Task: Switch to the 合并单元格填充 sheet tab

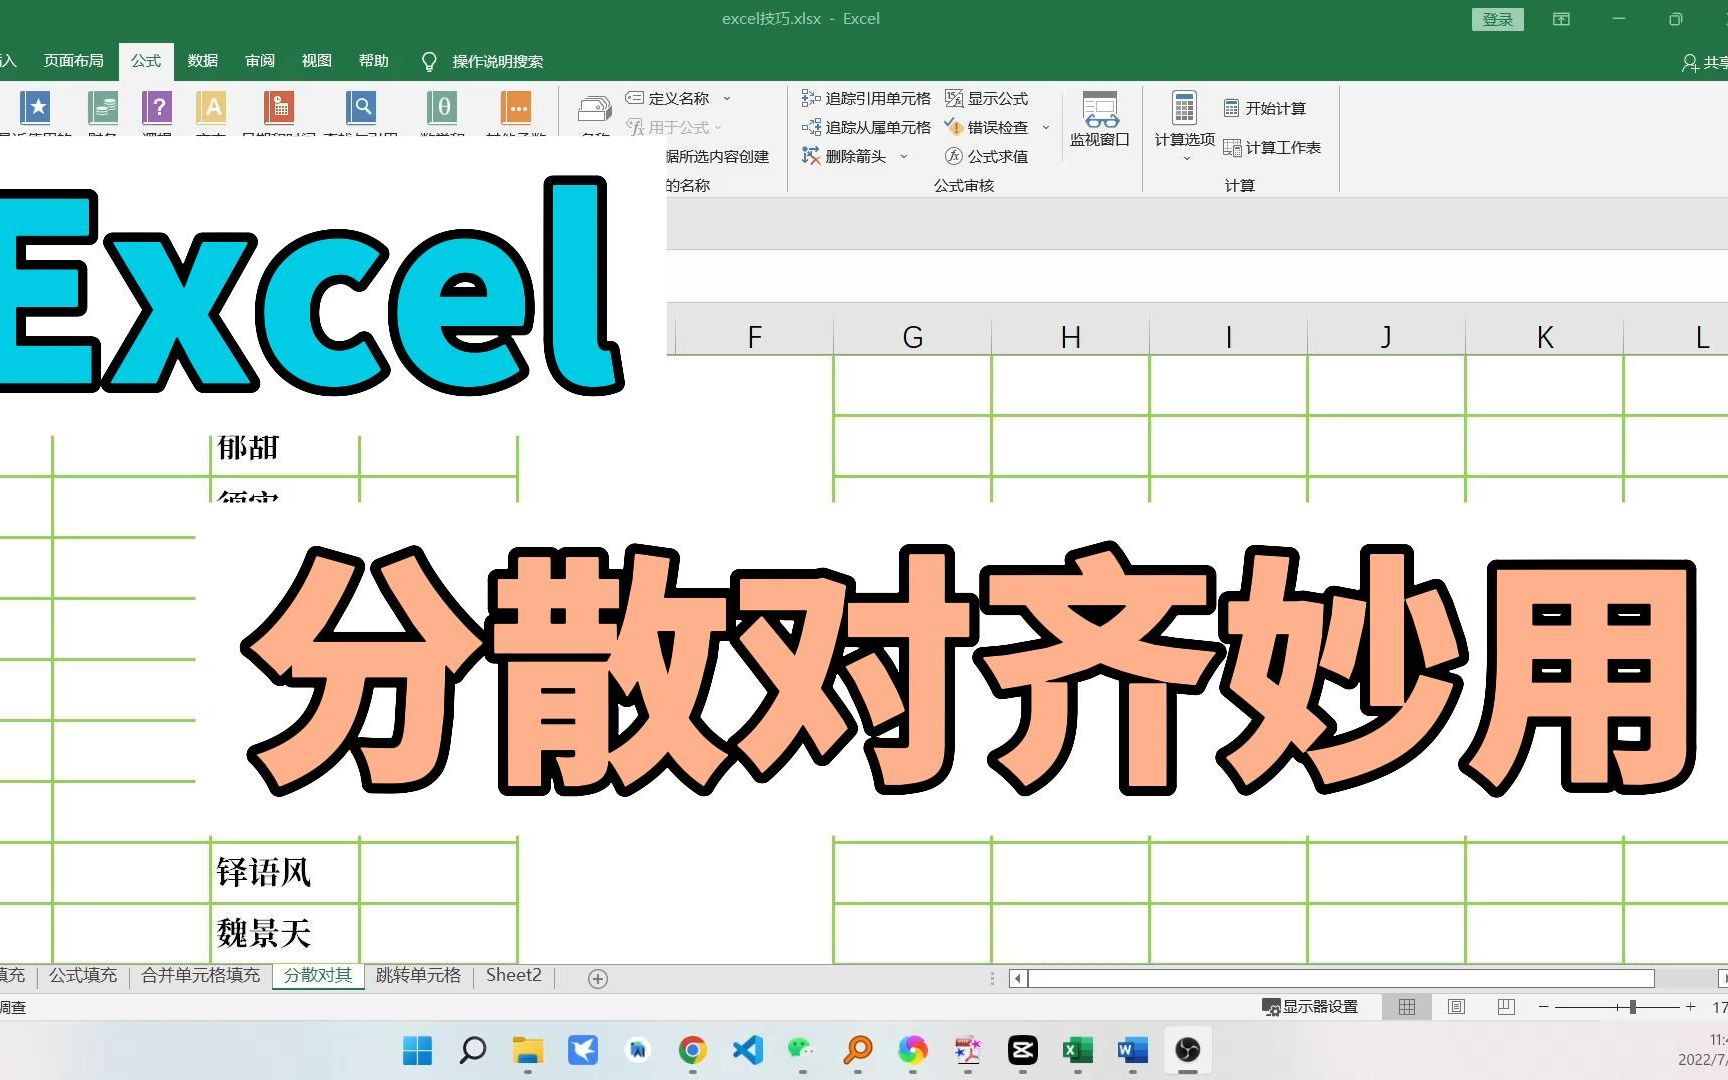Action: pyautogui.click(x=200, y=975)
